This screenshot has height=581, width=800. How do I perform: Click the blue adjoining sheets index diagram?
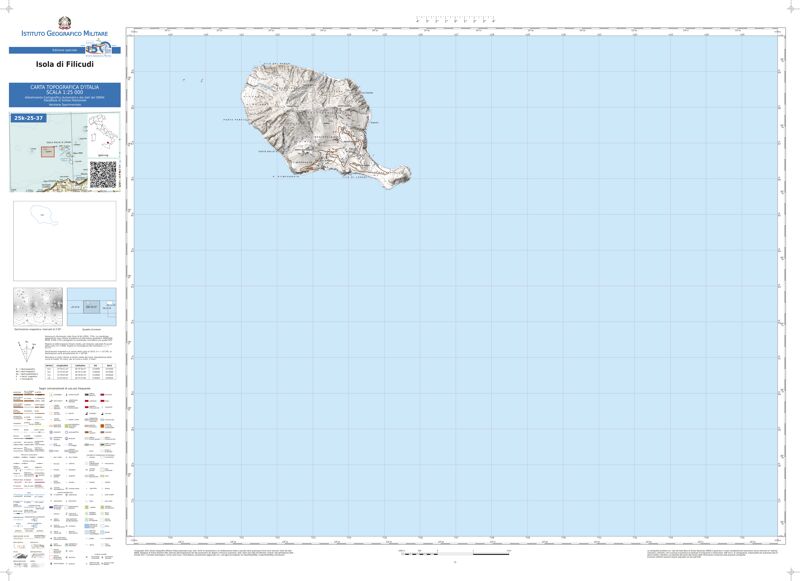pyautogui.click(x=92, y=307)
